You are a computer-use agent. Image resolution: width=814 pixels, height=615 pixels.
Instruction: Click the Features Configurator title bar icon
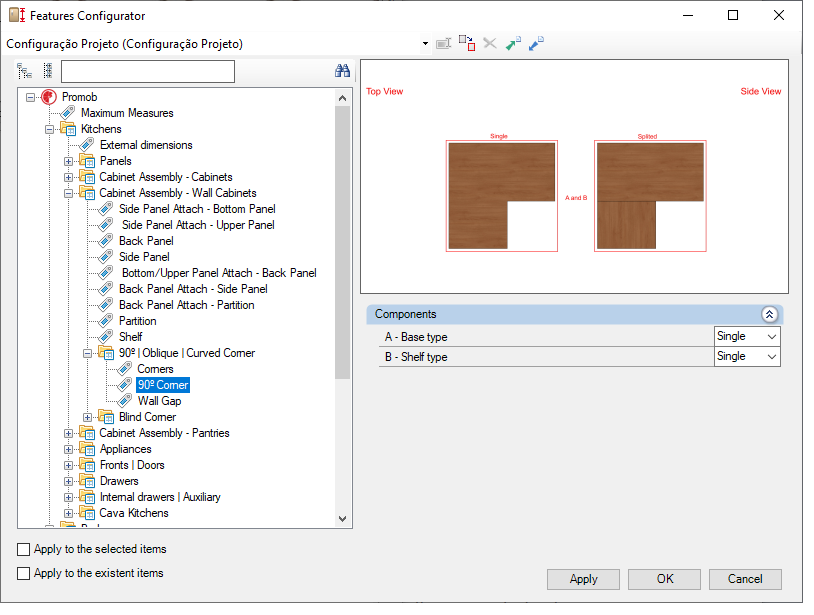tap(17, 15)
